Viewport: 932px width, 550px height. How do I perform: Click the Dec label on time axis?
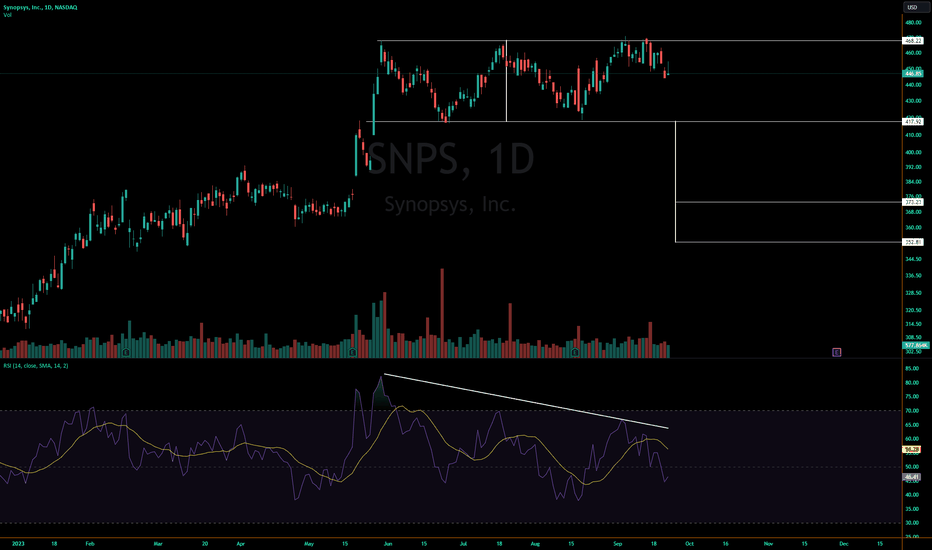[x=843, y=543]
